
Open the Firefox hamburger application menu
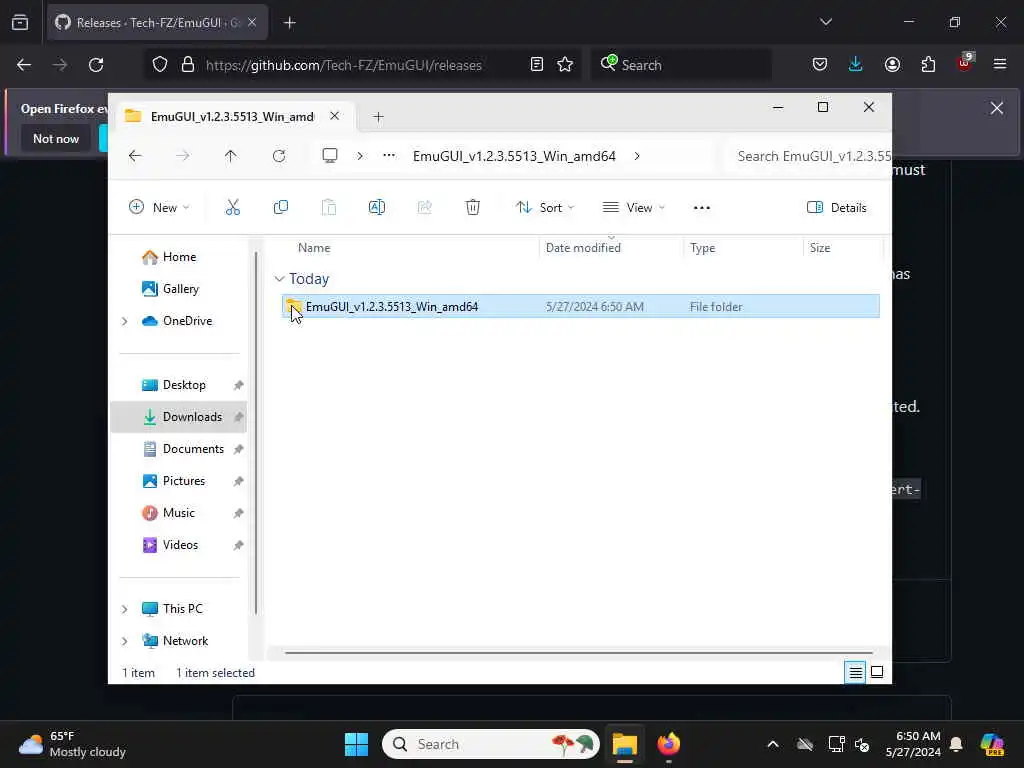point(1000,64)
